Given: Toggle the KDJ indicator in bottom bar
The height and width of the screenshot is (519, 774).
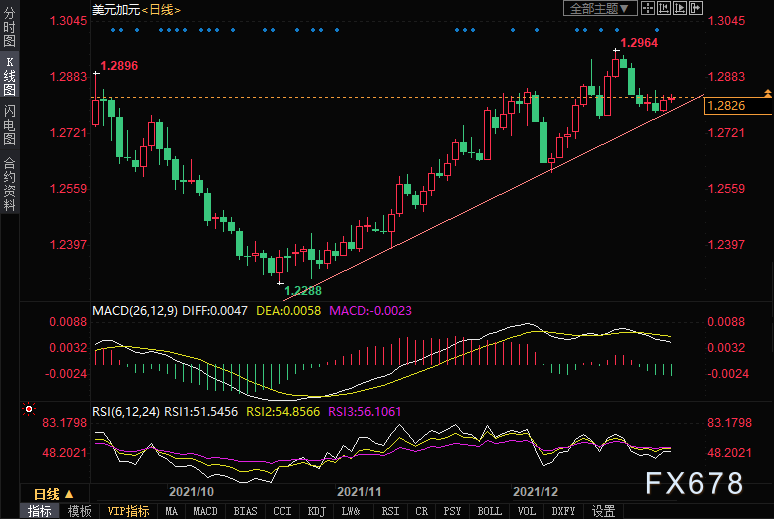Looking at the screenshot, I should click(x=315, y=511).
